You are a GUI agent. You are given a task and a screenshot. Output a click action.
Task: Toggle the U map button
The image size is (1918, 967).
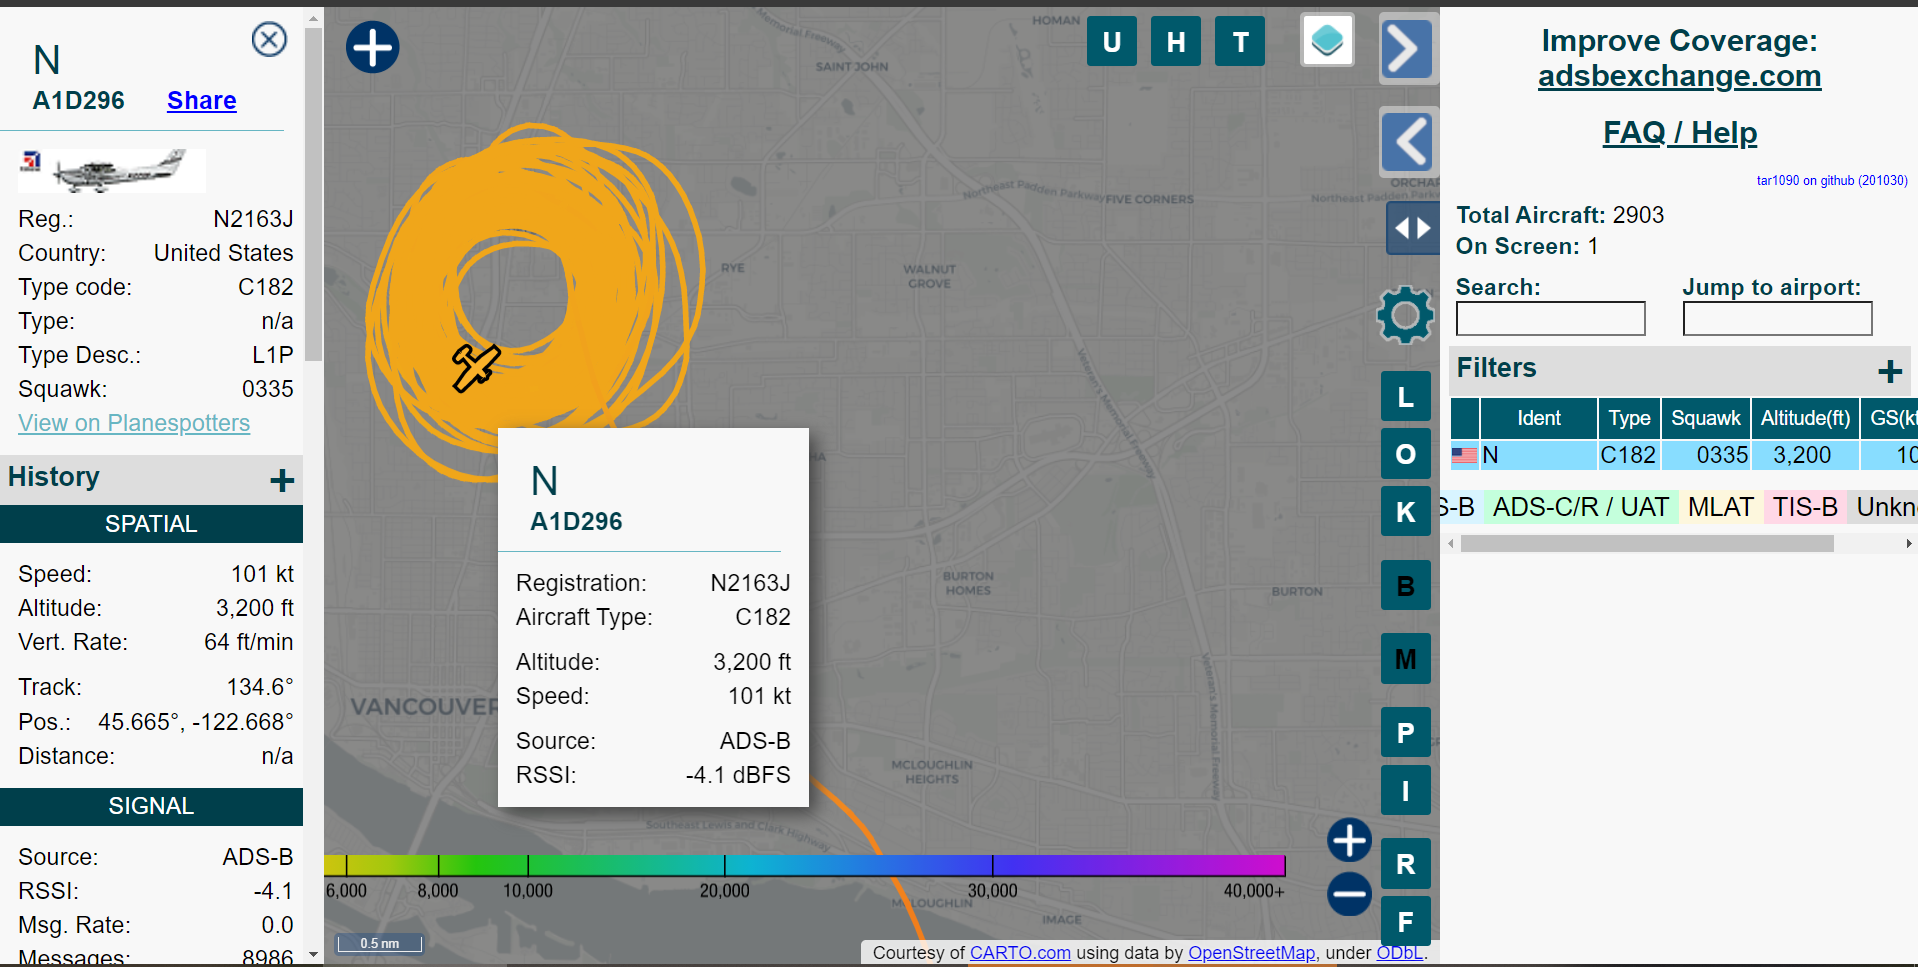pos(1111,42)
